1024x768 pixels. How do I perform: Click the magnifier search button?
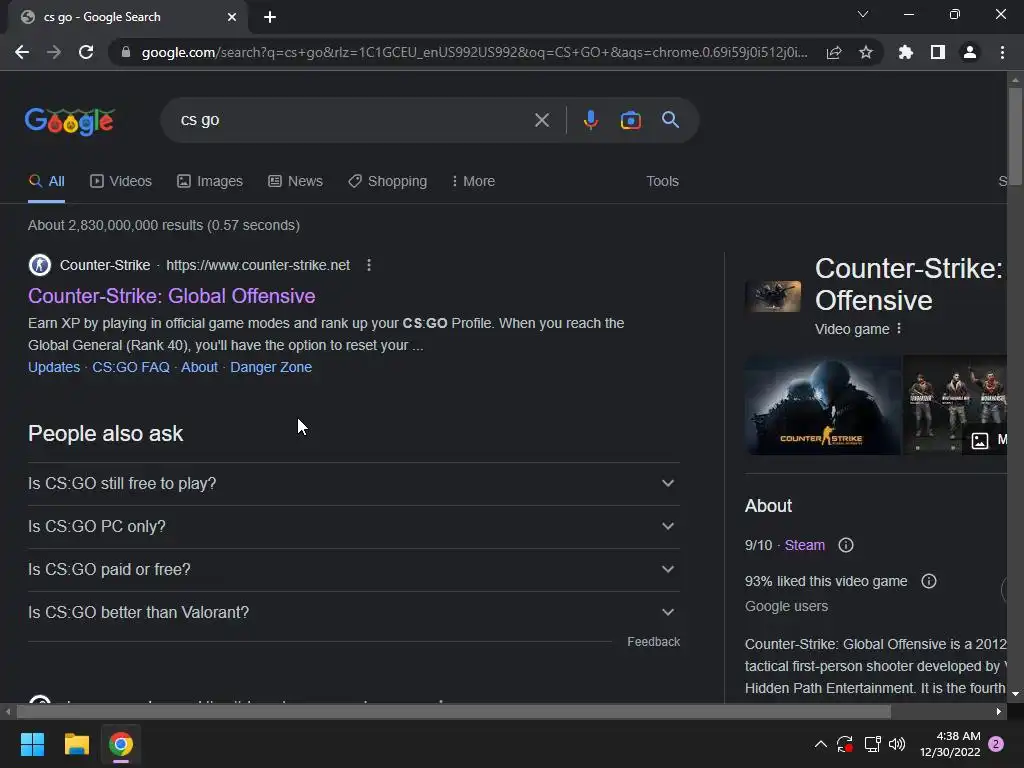pyautogui.click(x=670, y=120)
